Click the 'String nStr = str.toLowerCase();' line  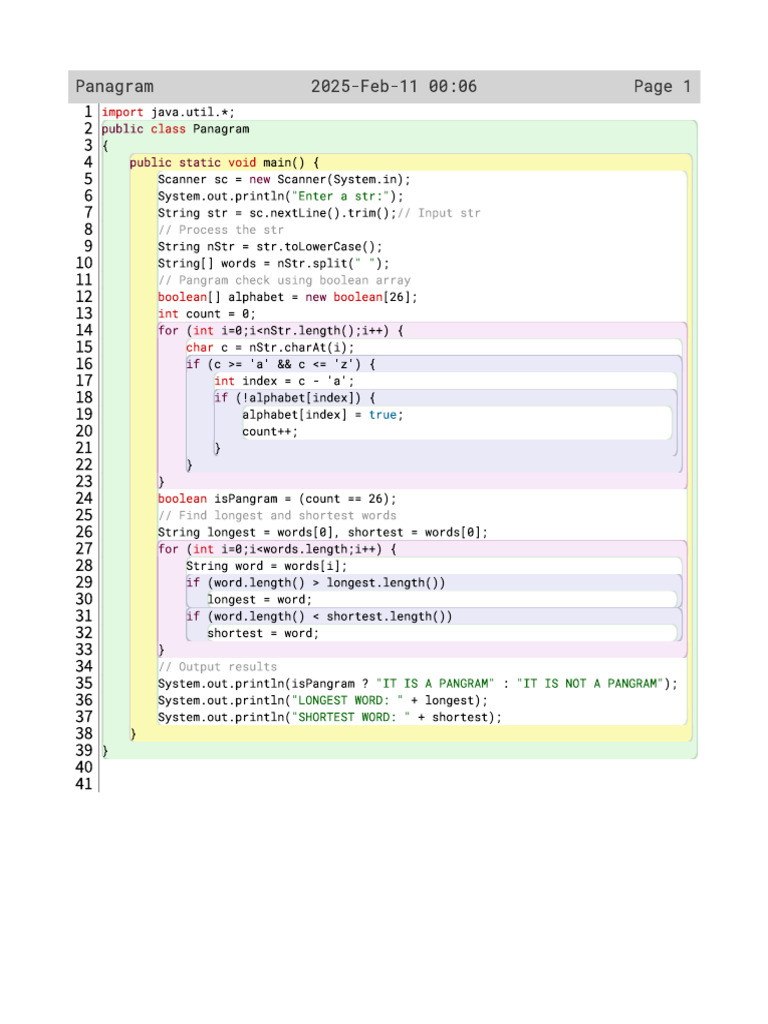coord(270,247)
